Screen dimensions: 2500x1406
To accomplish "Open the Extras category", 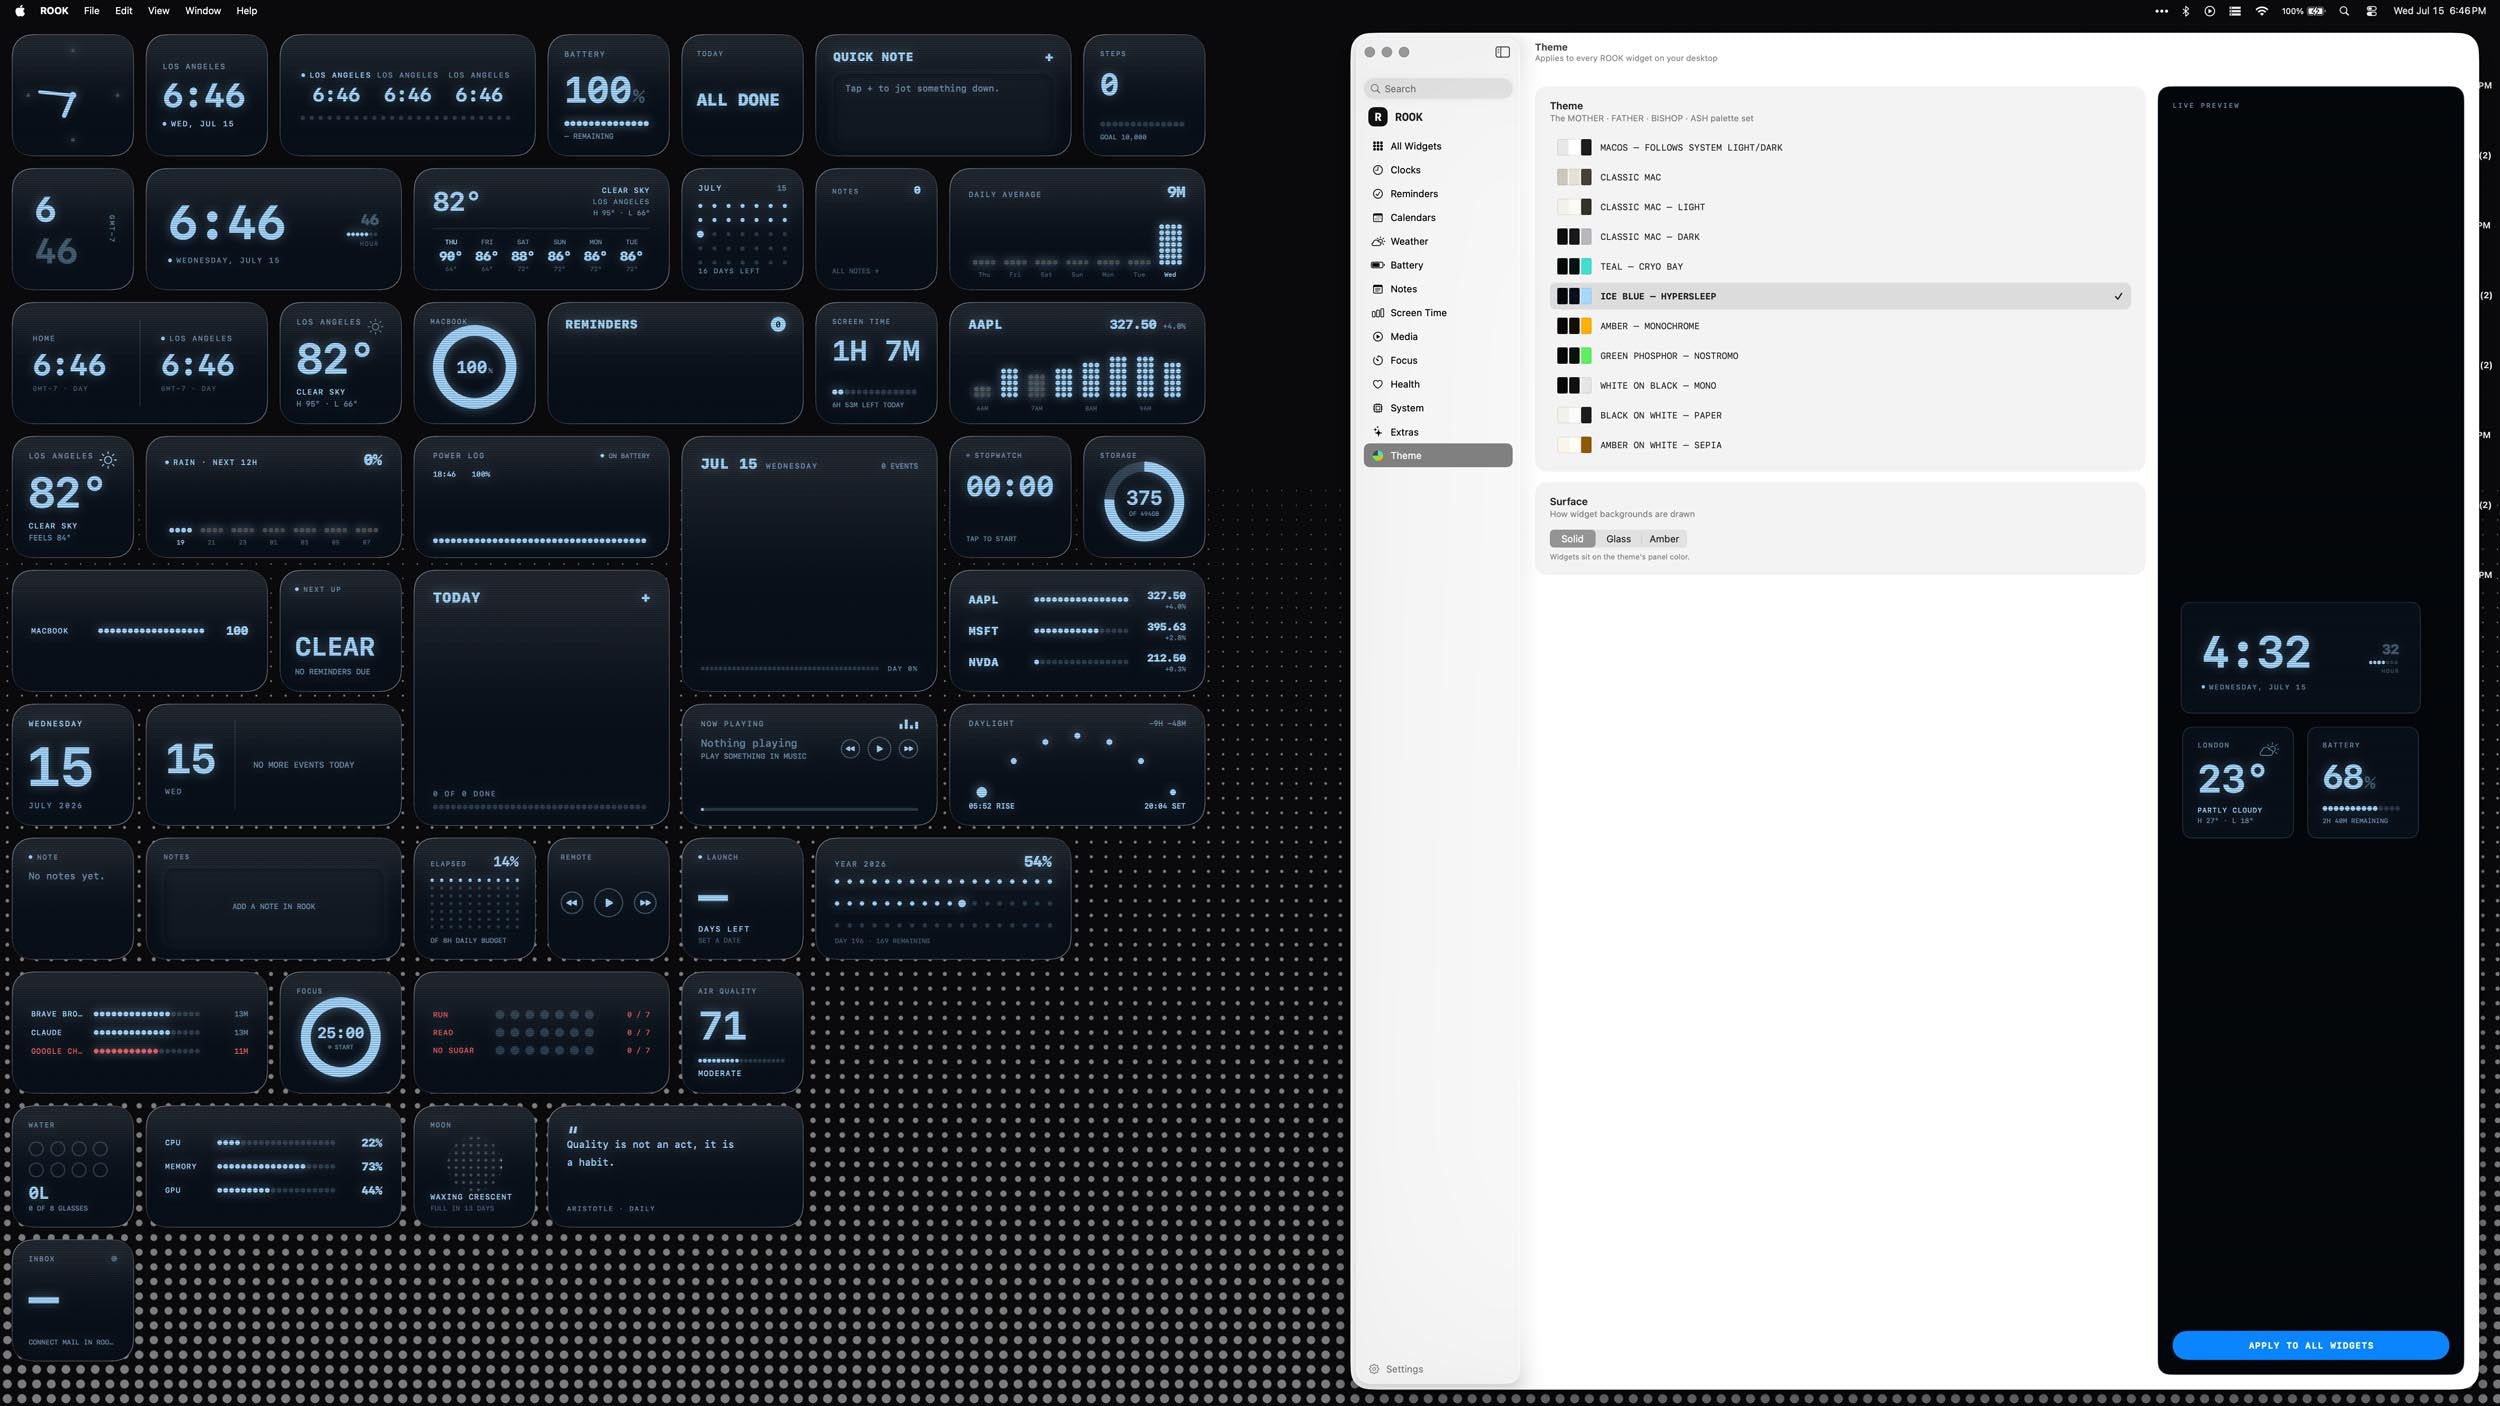I will coord(1437,432).
